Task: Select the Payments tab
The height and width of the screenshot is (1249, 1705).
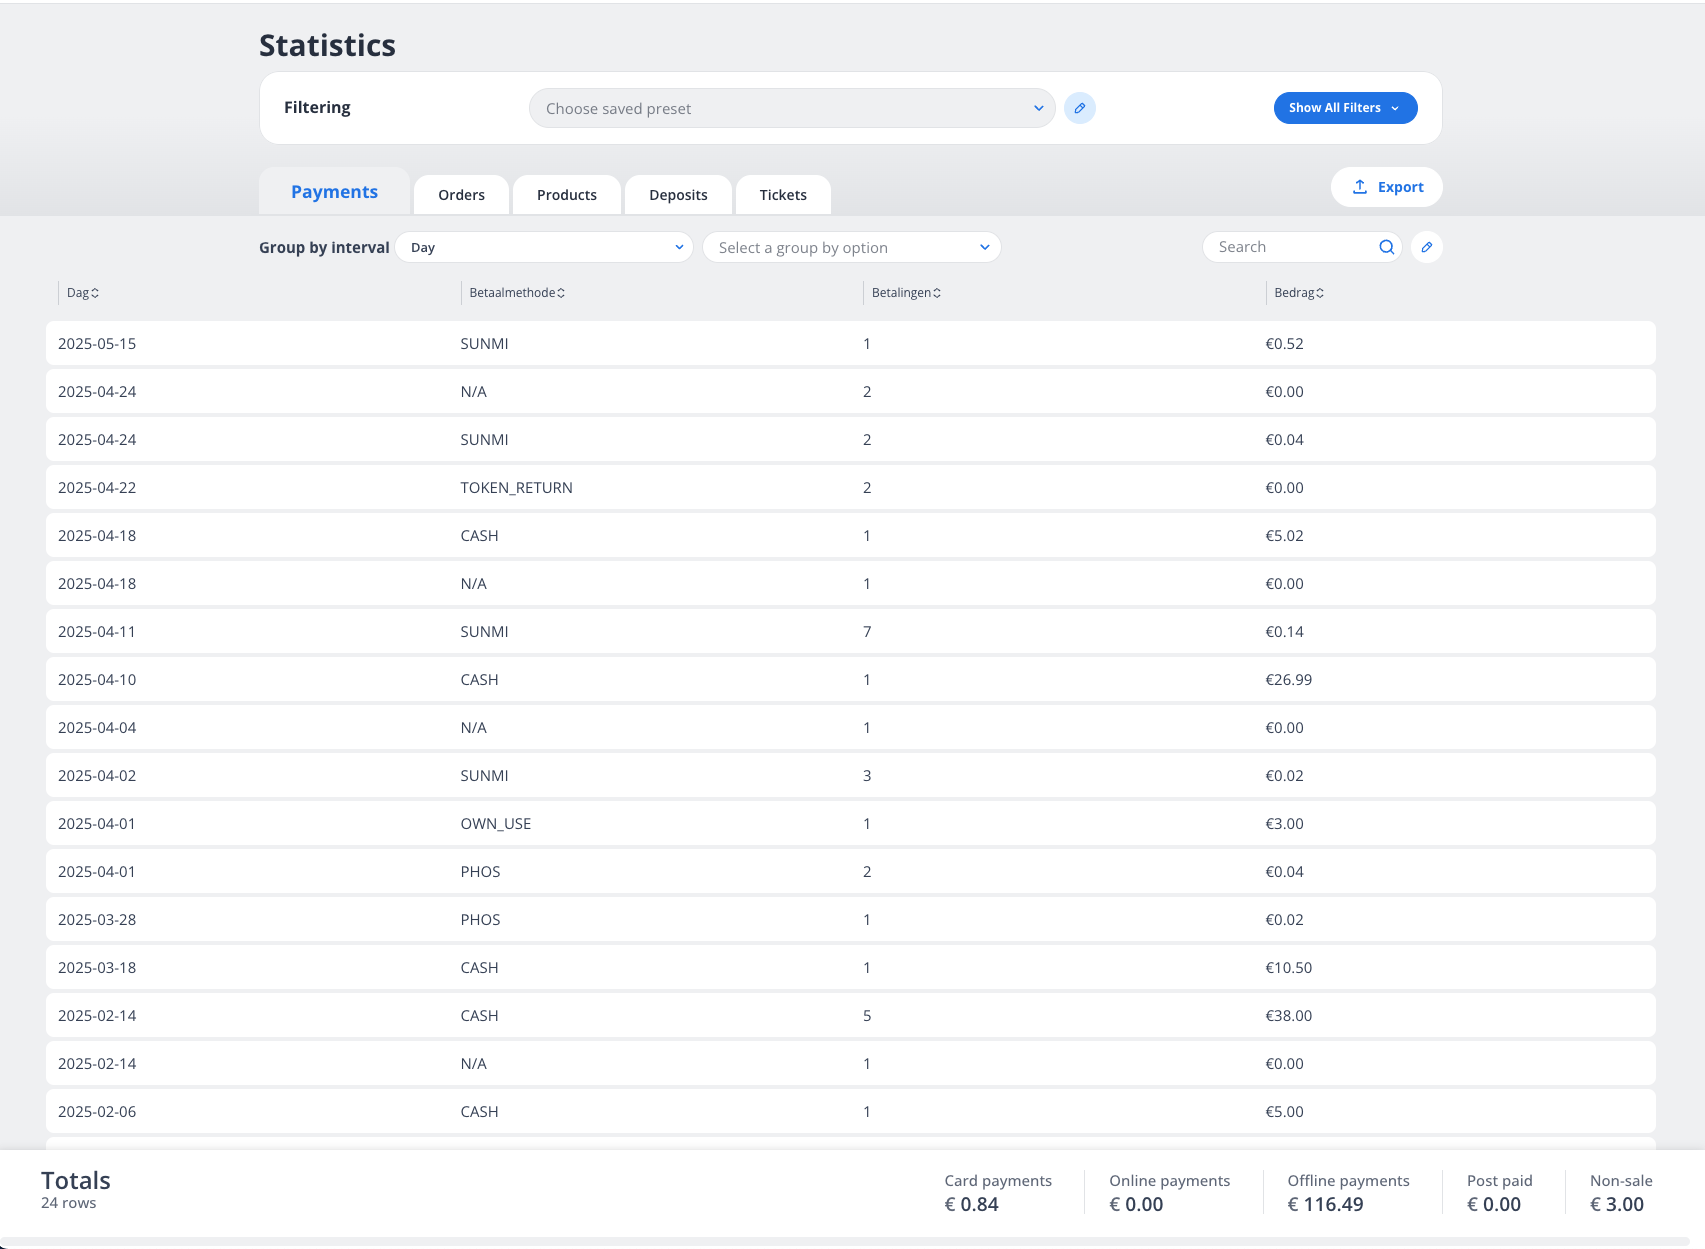Action: [334, 191]
